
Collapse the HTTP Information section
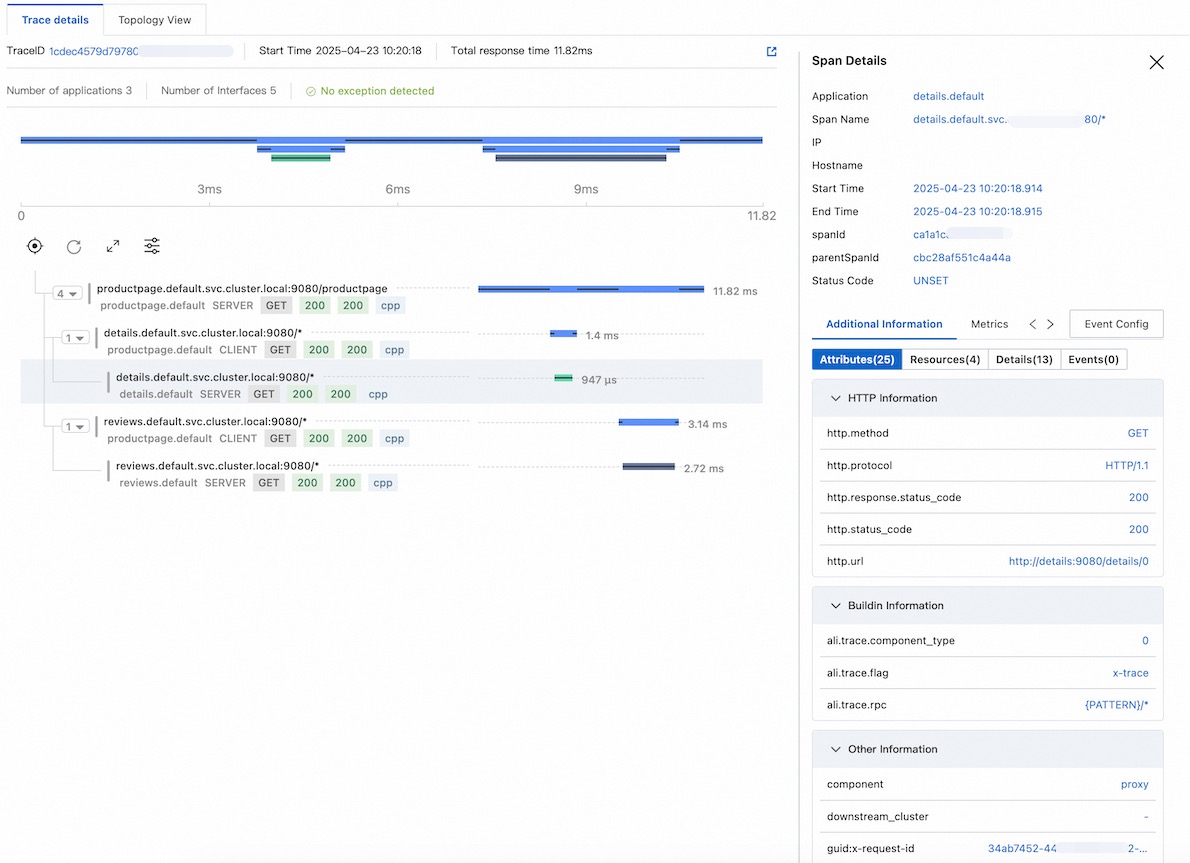coord(836,398)
